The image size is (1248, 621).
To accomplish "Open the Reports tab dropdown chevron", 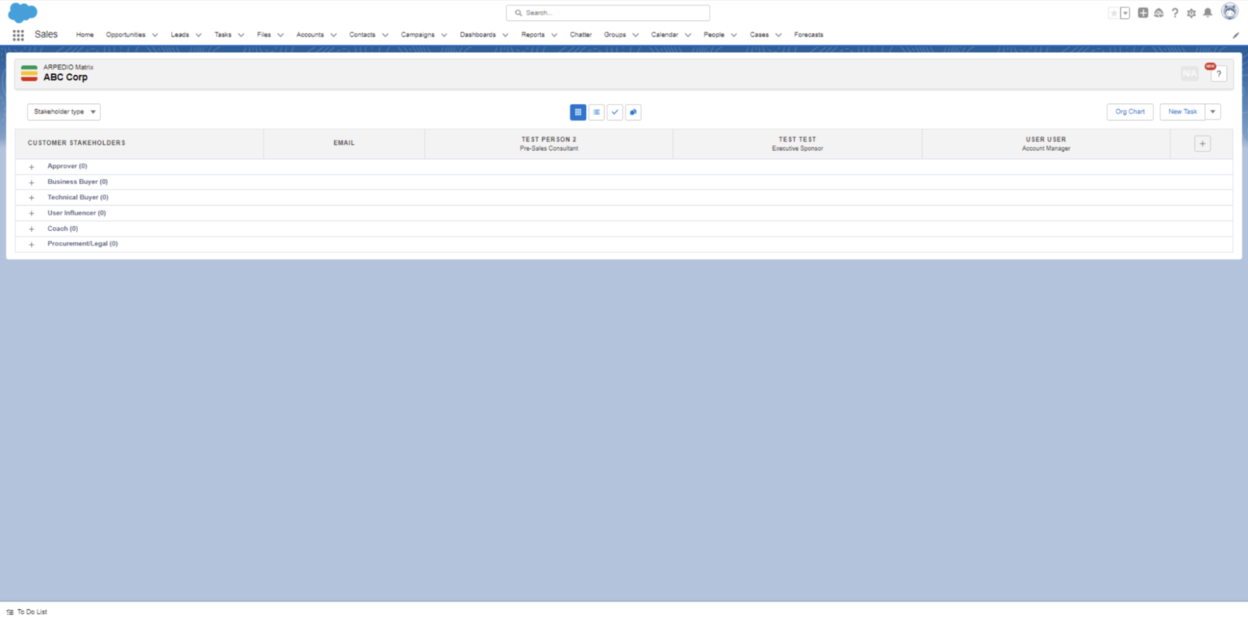I will coord(554,35).
